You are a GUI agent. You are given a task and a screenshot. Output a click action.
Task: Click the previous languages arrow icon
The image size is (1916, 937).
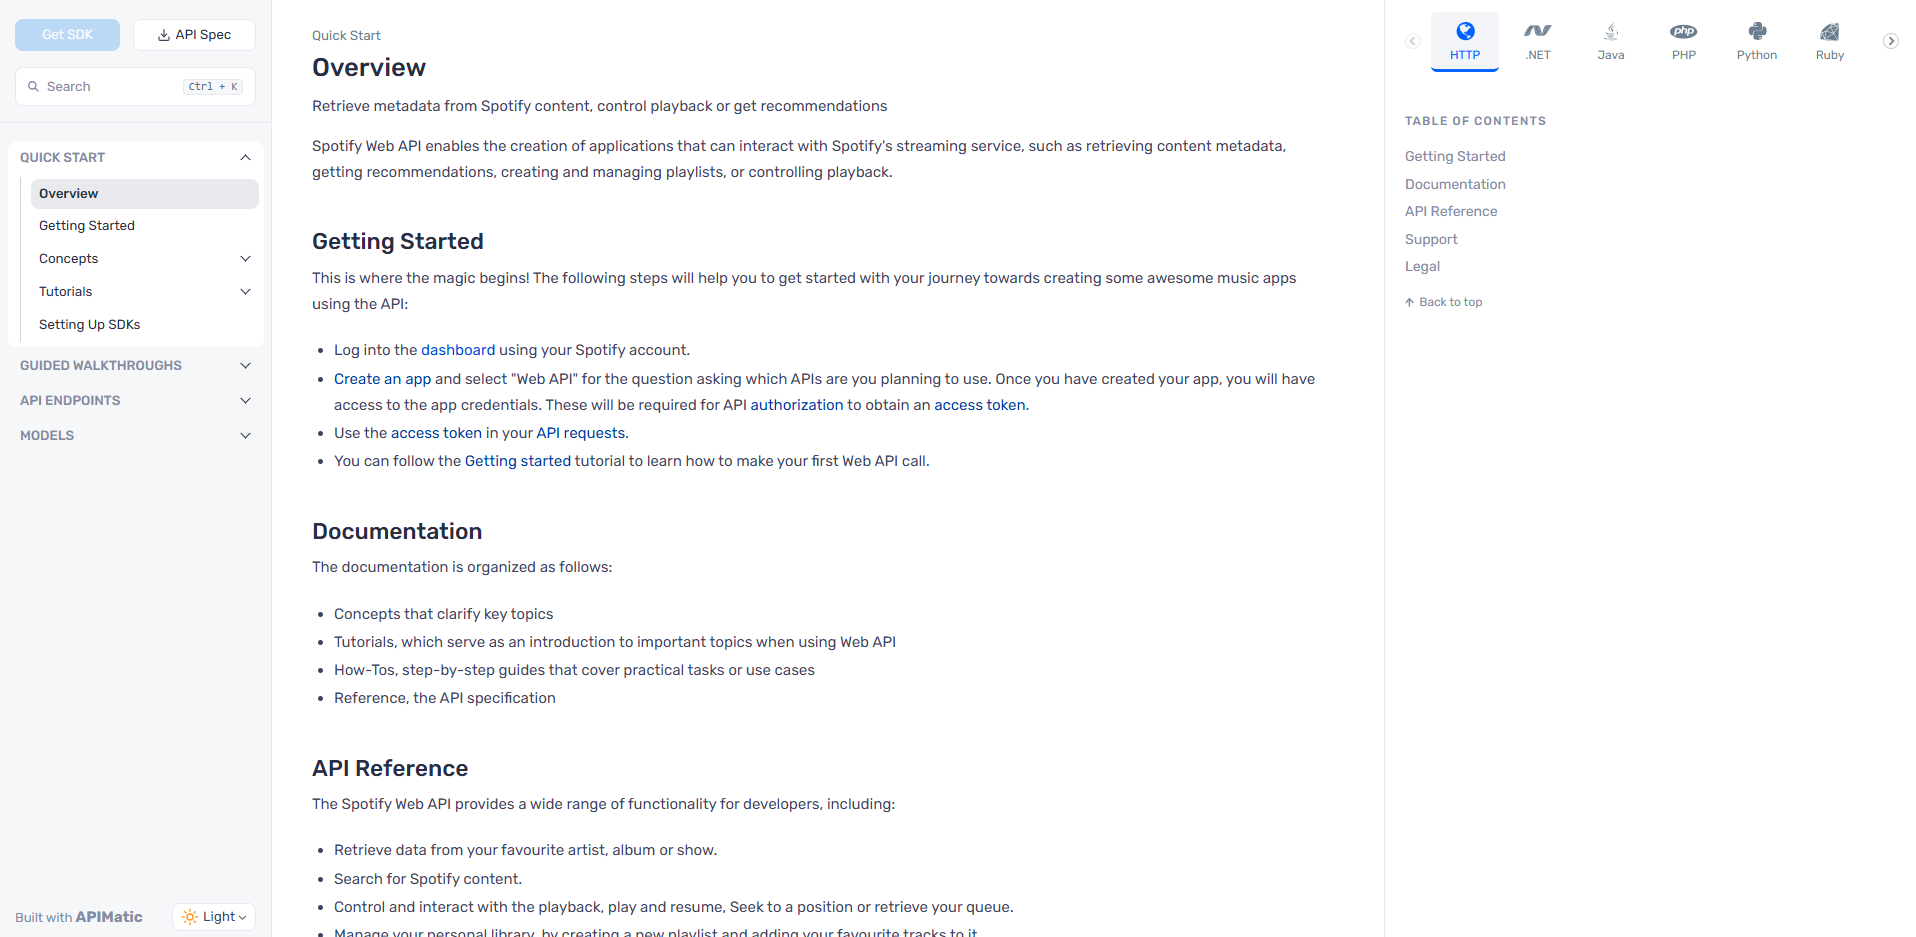(1413, 41)
